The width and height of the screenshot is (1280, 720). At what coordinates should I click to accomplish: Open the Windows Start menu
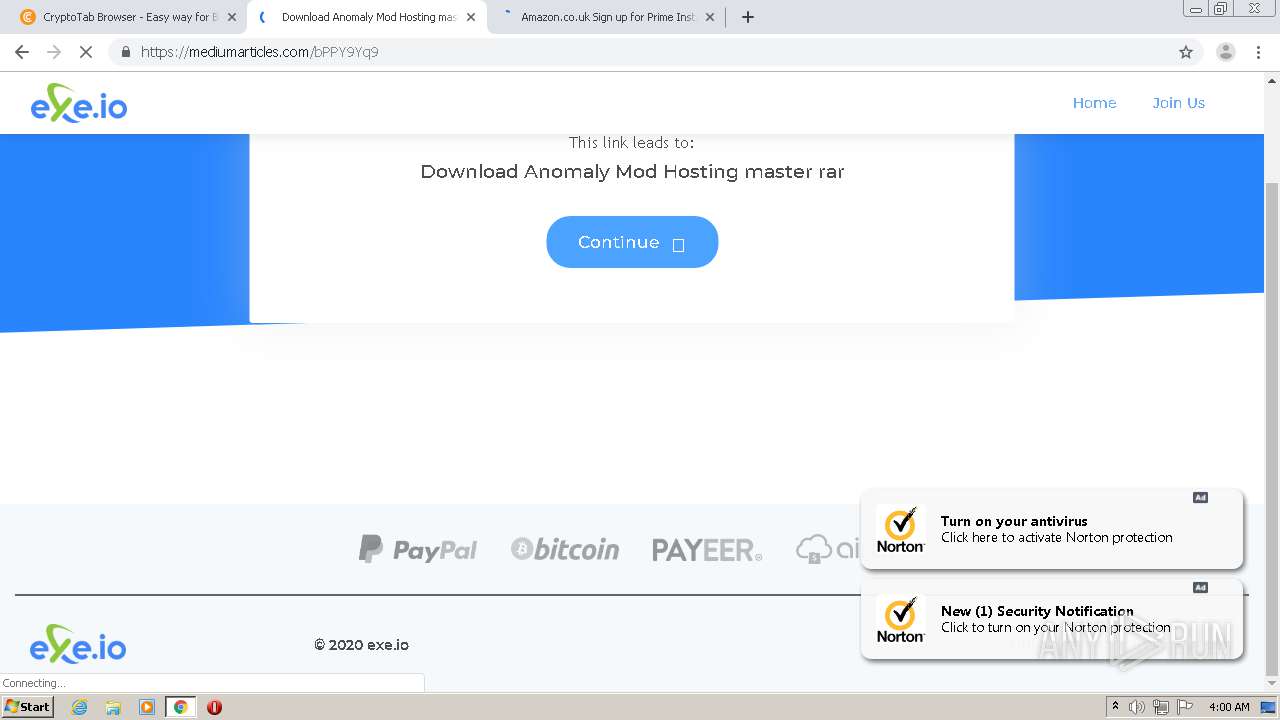tap(28, 706)
